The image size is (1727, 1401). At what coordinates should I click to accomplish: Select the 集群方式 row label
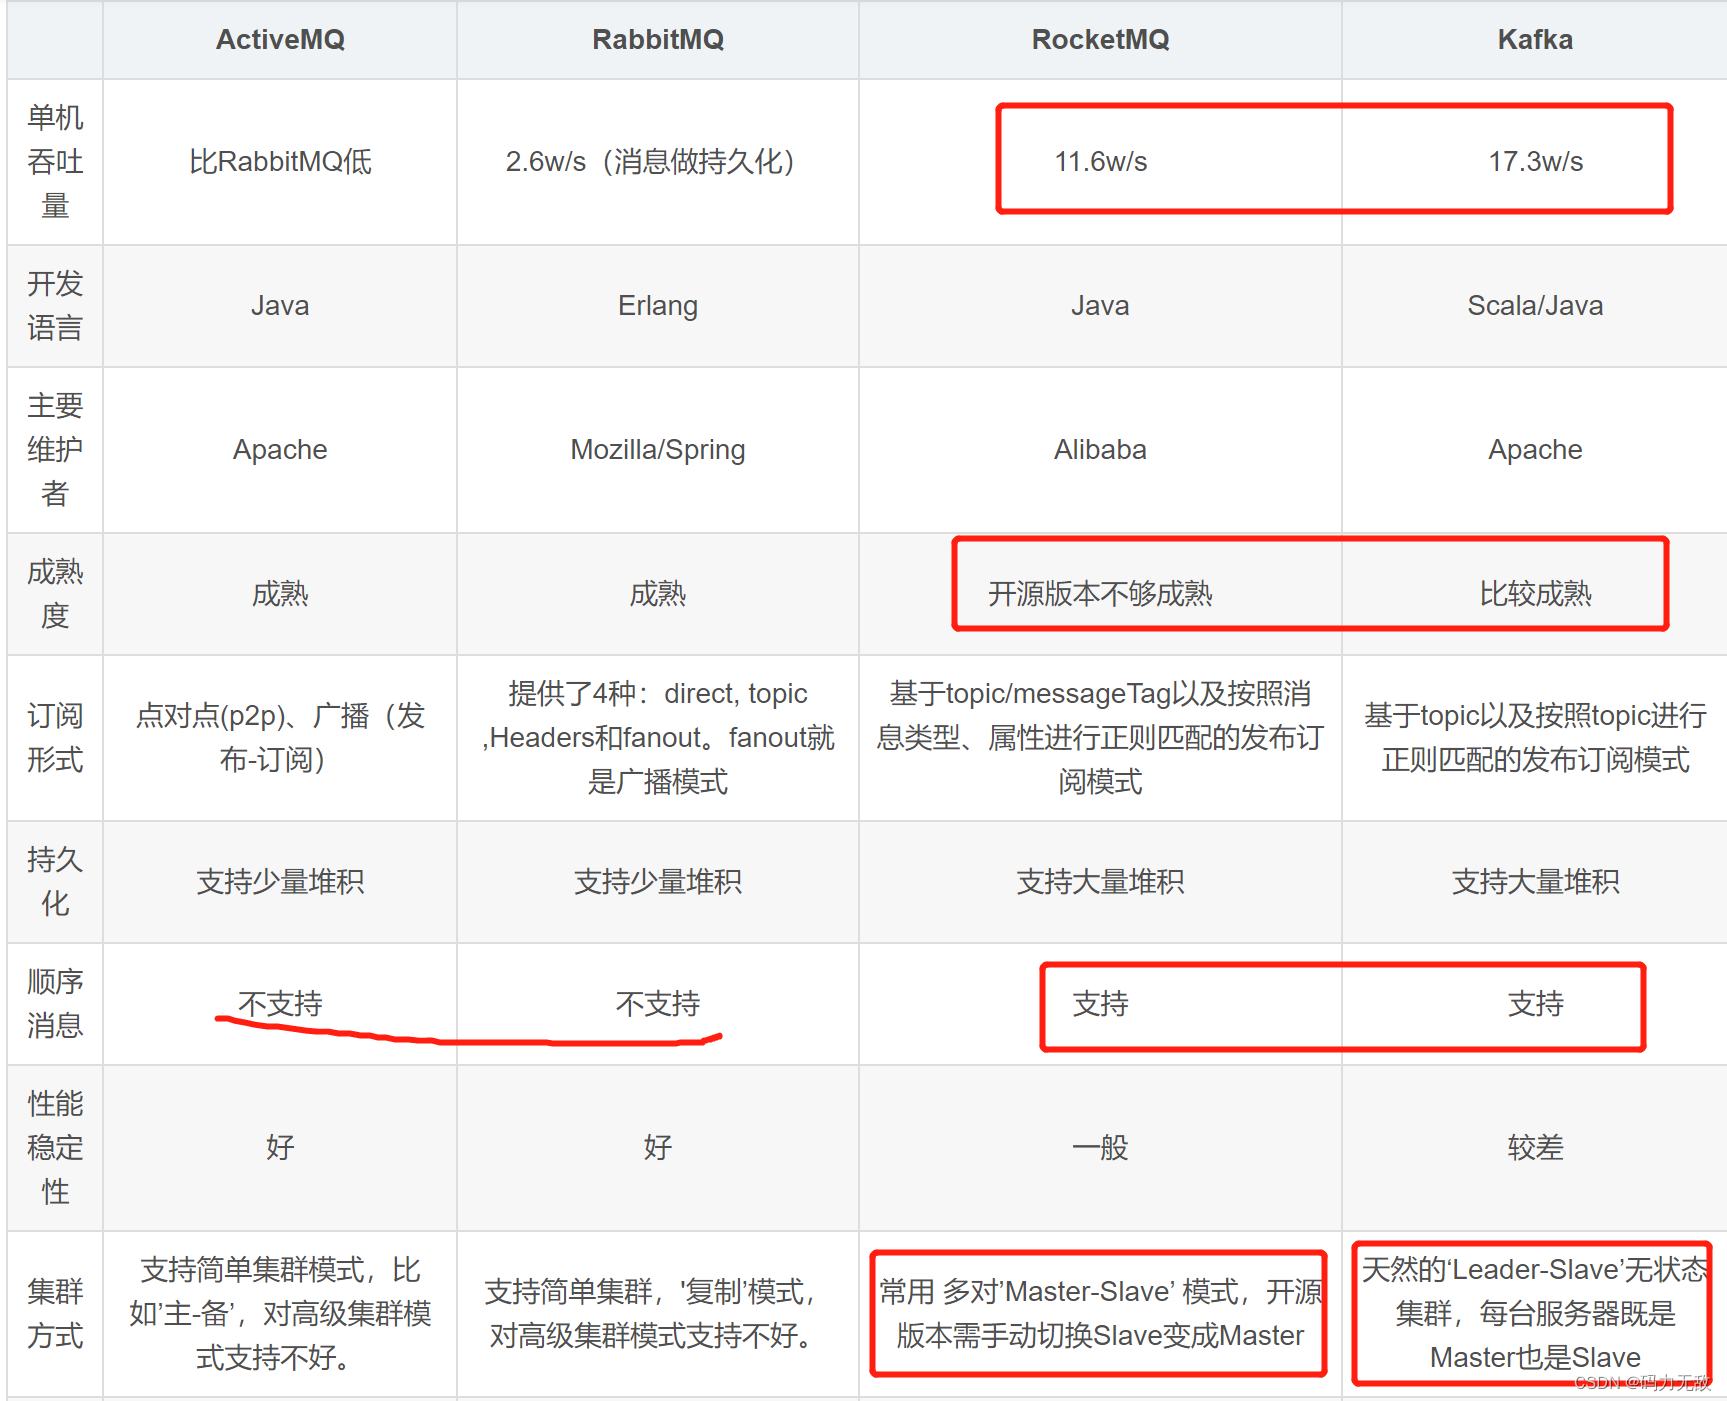(55, 1314)
